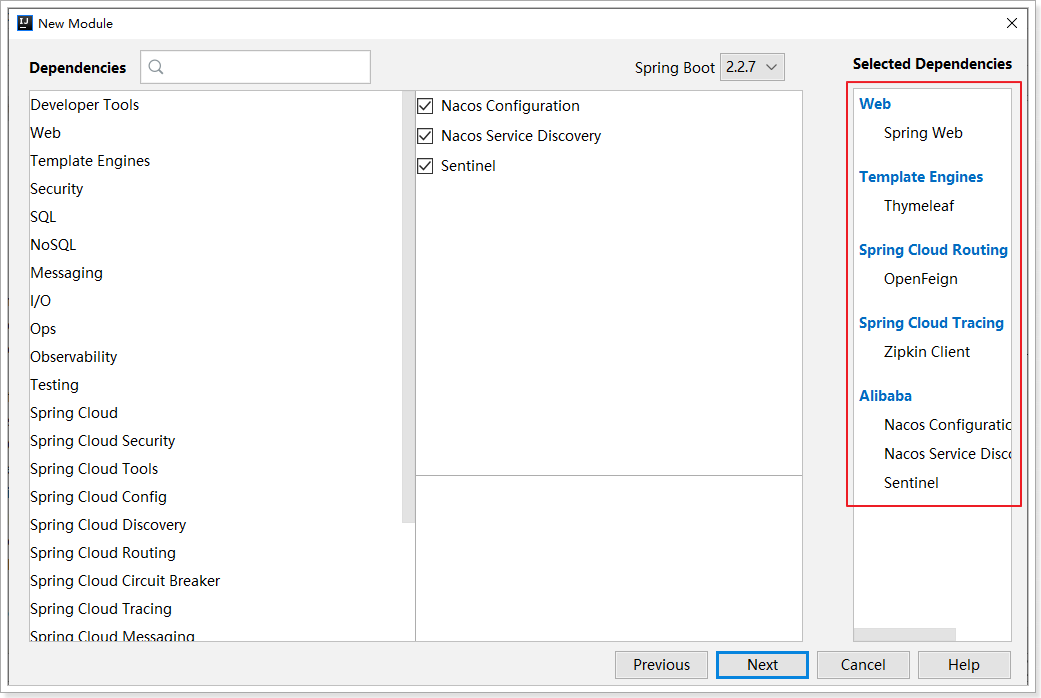Click Template Engines header in Selected Dependencies

click(921, 177)
